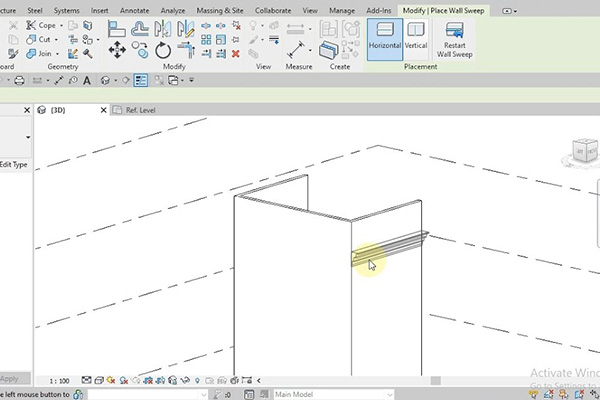The height and width of the screenshot is (400, 600).
Task: Select the Copy tool
Action: coord(140,50)
